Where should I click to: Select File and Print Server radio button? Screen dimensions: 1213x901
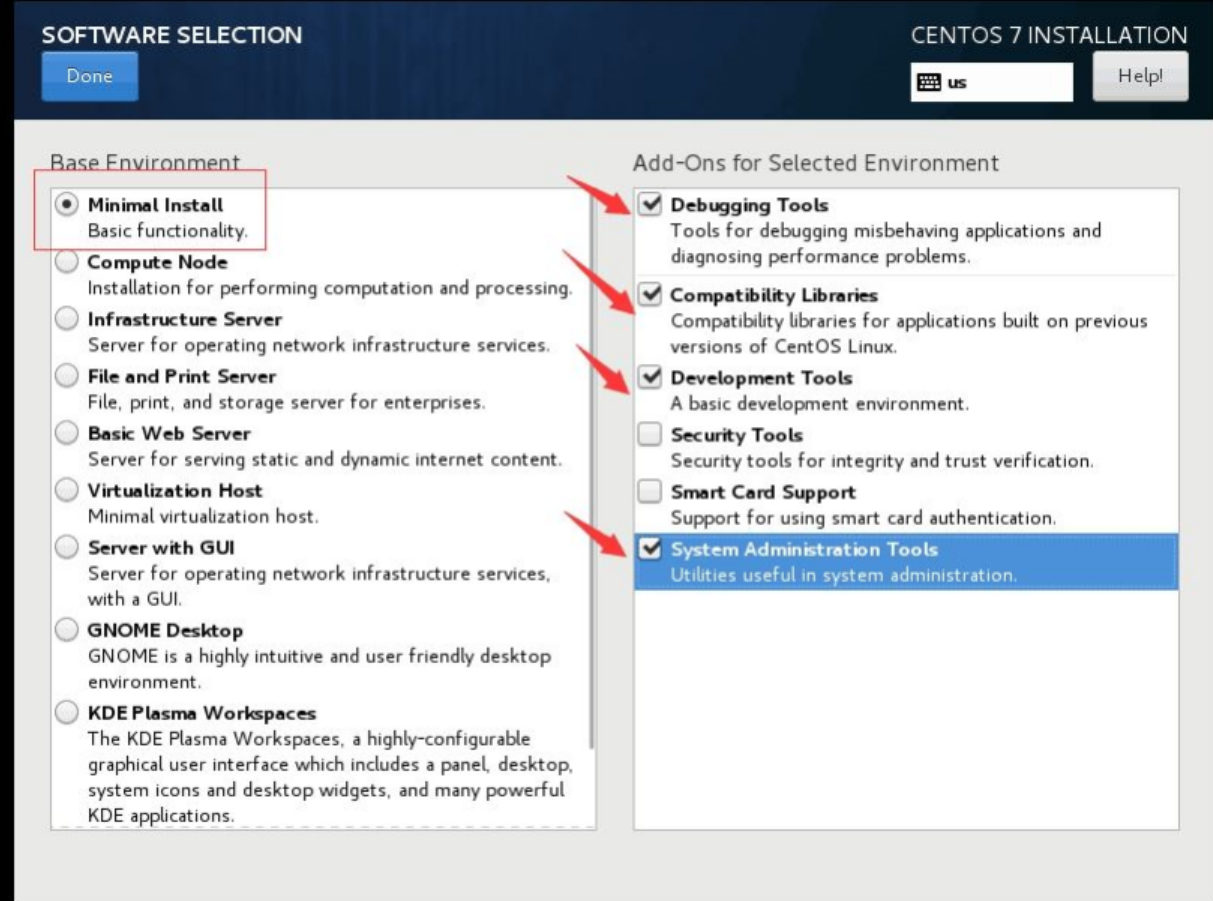click(66, 376)
